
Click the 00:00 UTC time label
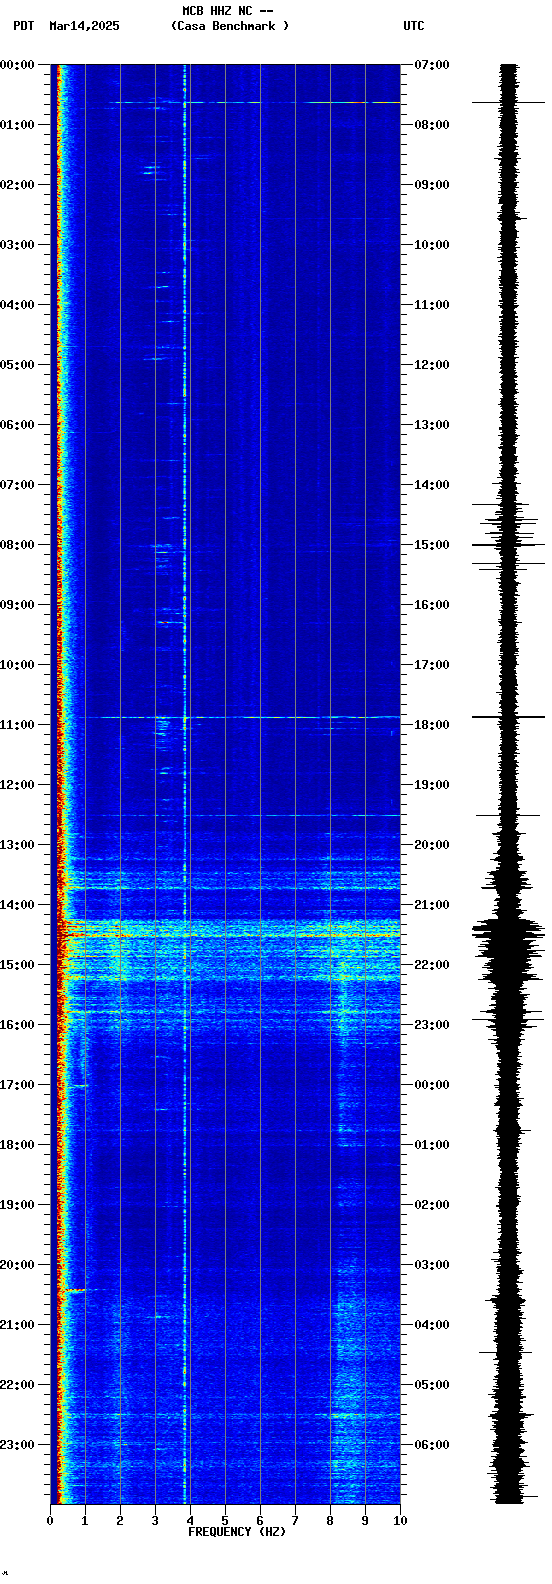click(x=432, y=1085)
